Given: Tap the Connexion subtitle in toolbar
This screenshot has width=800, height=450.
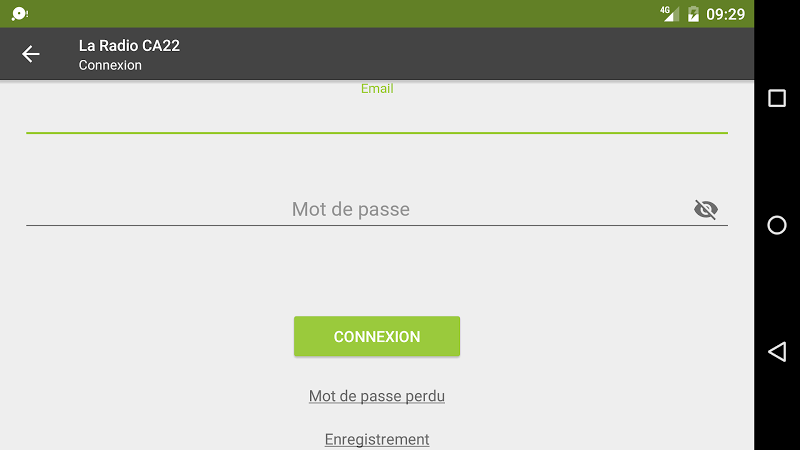Looking at the screenshot, I should [110, 65].
